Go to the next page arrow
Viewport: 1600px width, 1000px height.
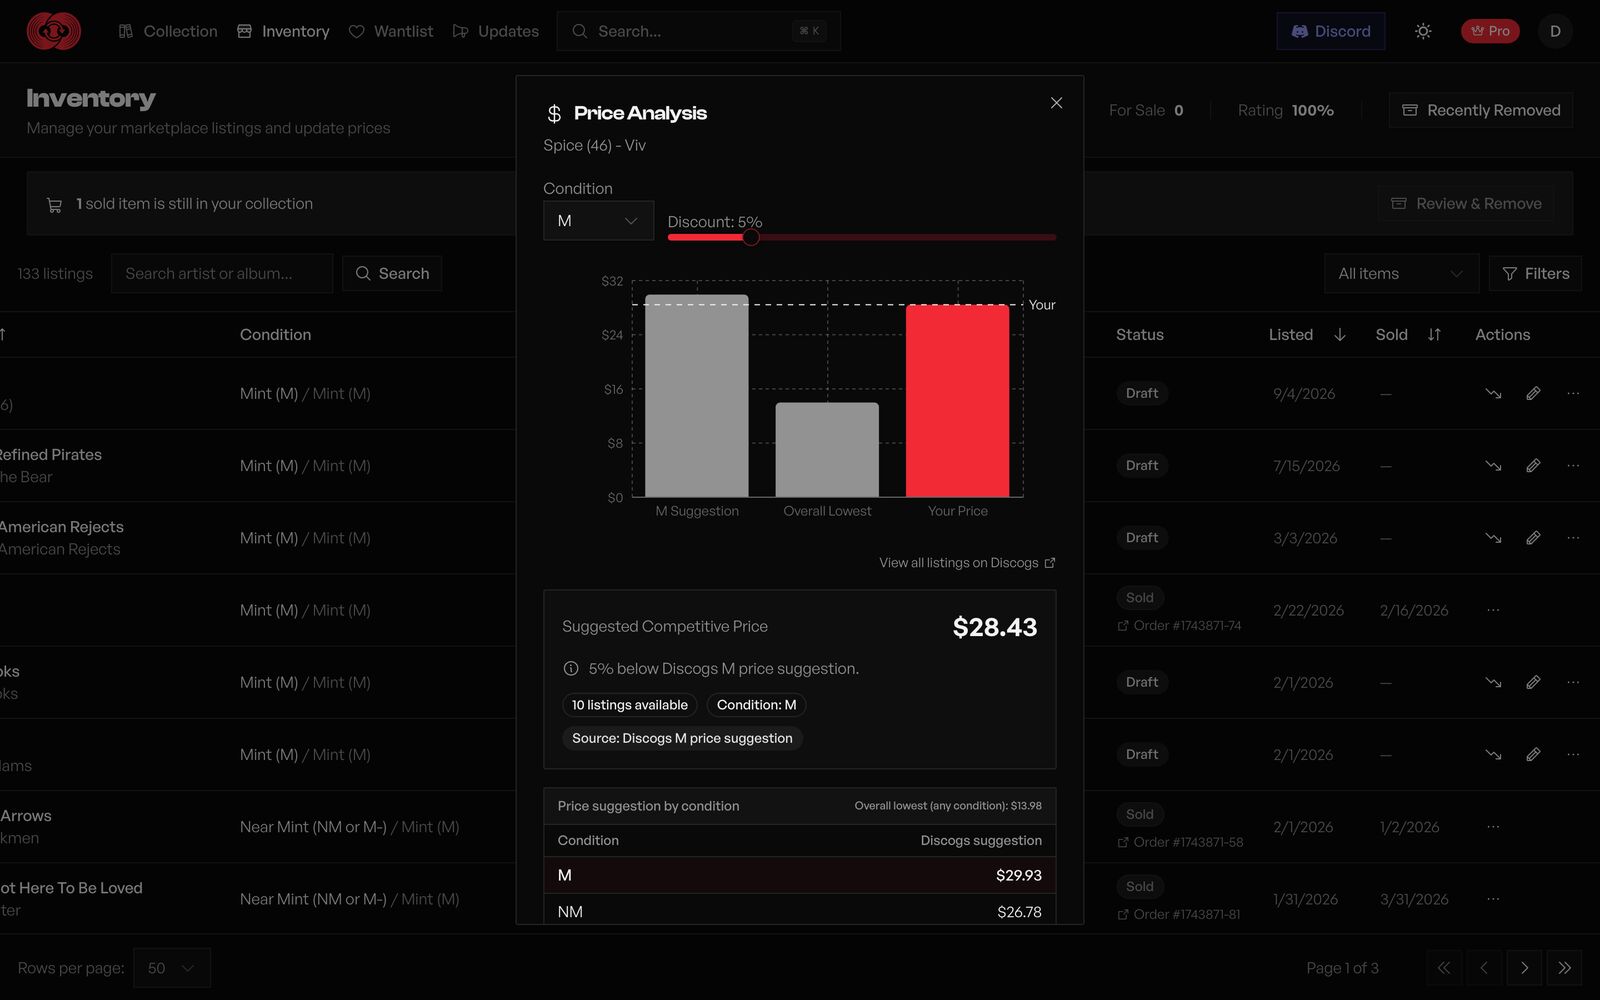[x=1524, y=968]
